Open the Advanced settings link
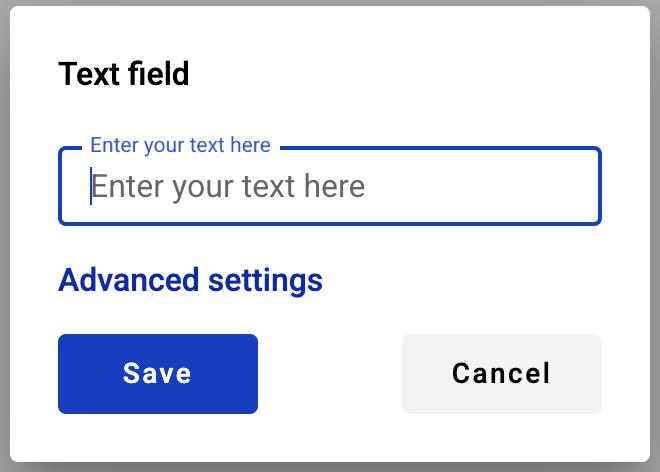The width and height of the screenshot is (660, 472). [190, 280]
